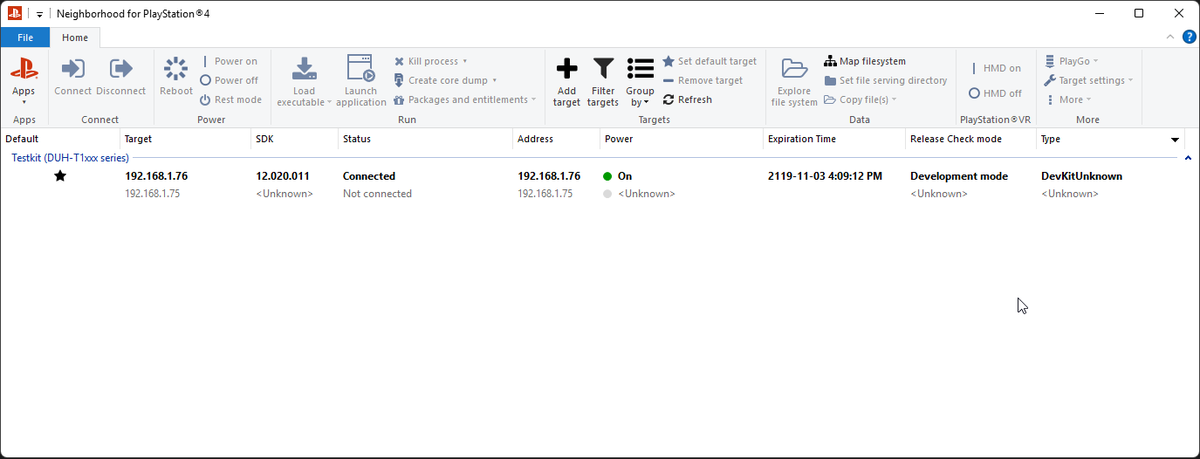The height and width of the screenshot is (459, 1200).
Task: Open Create core dump dropdown
Action: tap(445, 80)
